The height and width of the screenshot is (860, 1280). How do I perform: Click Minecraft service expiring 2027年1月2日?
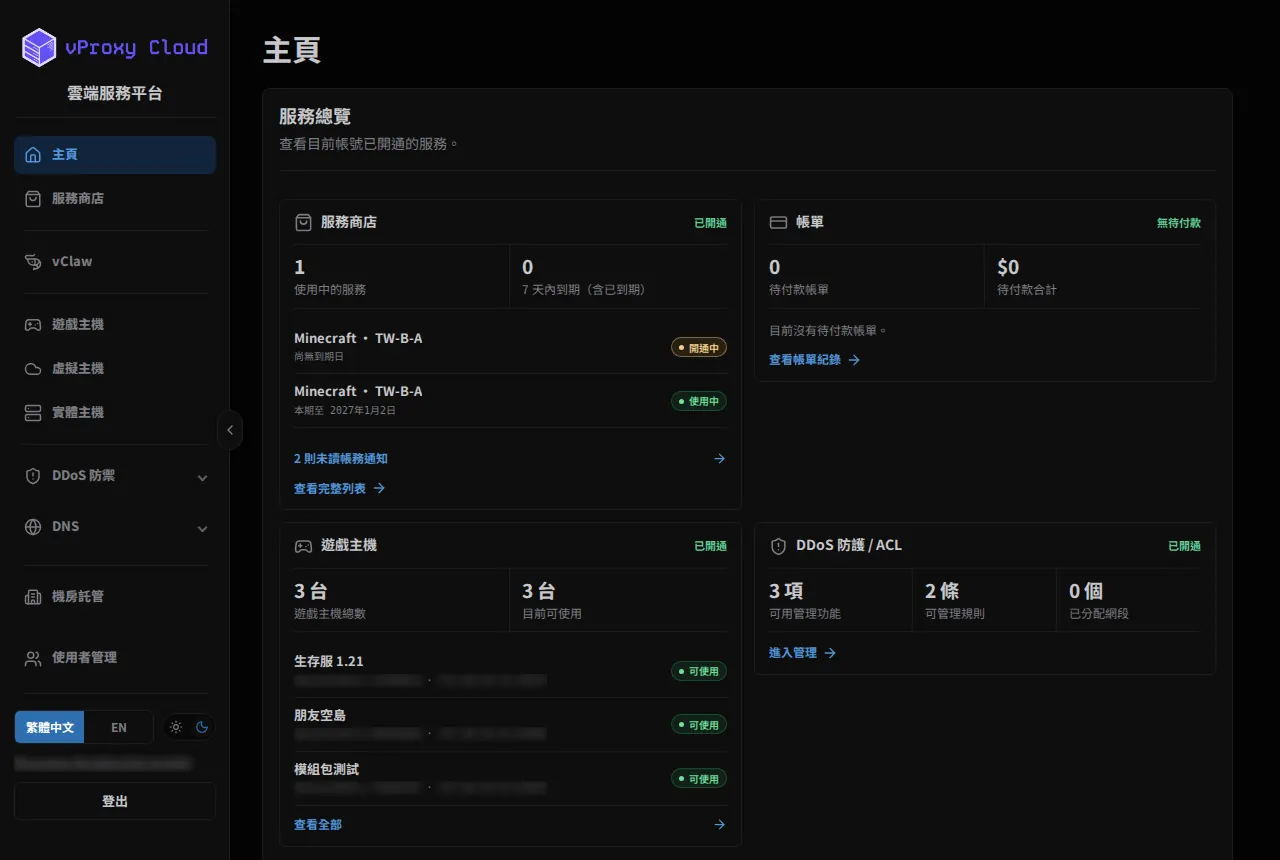[510, 401]
